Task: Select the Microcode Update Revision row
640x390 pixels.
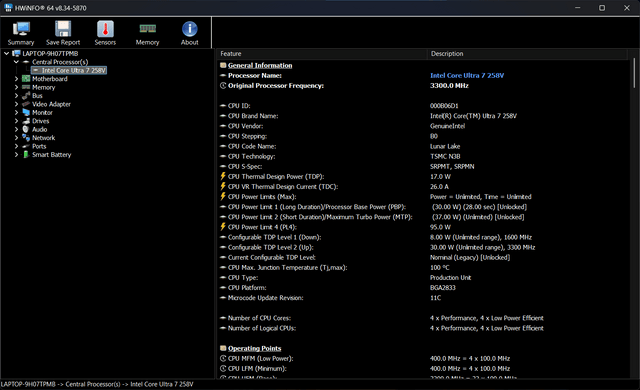Action: point(422,298)
